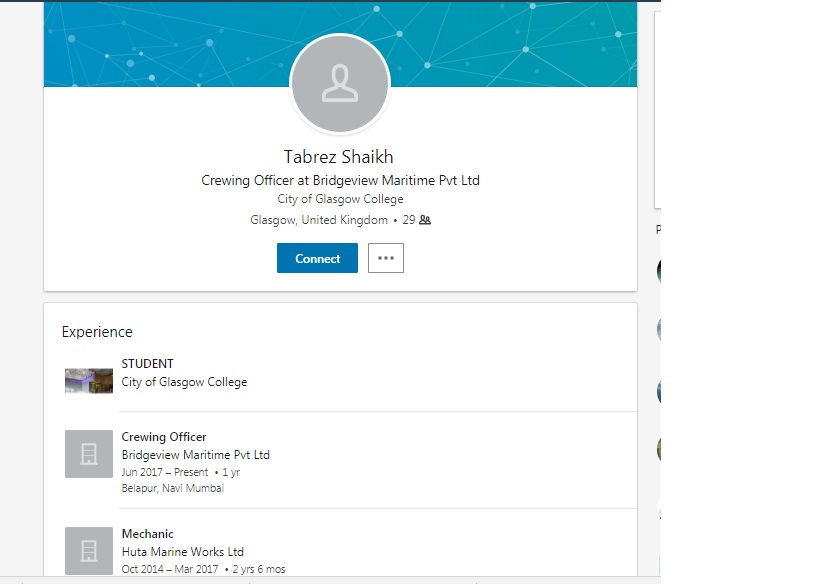Open the STUDENT experience entry title

[147, 364]
